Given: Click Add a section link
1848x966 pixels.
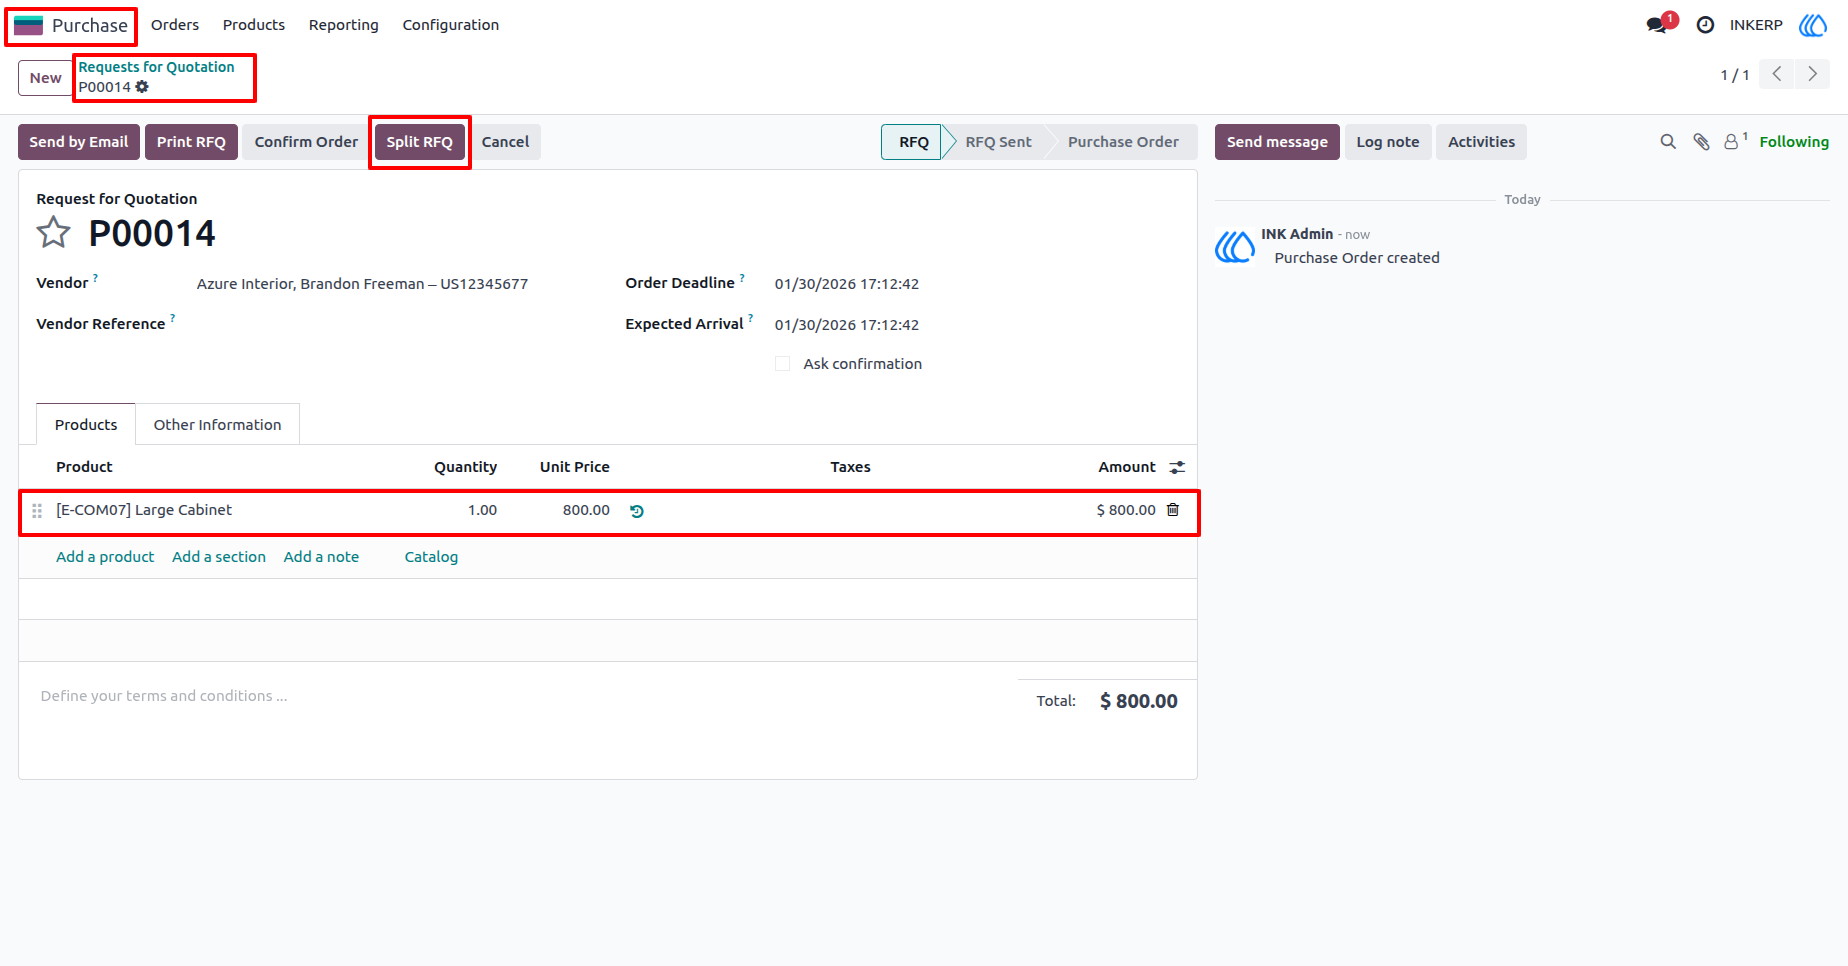Looking at the screenshot, I should (x=219, y=557).
